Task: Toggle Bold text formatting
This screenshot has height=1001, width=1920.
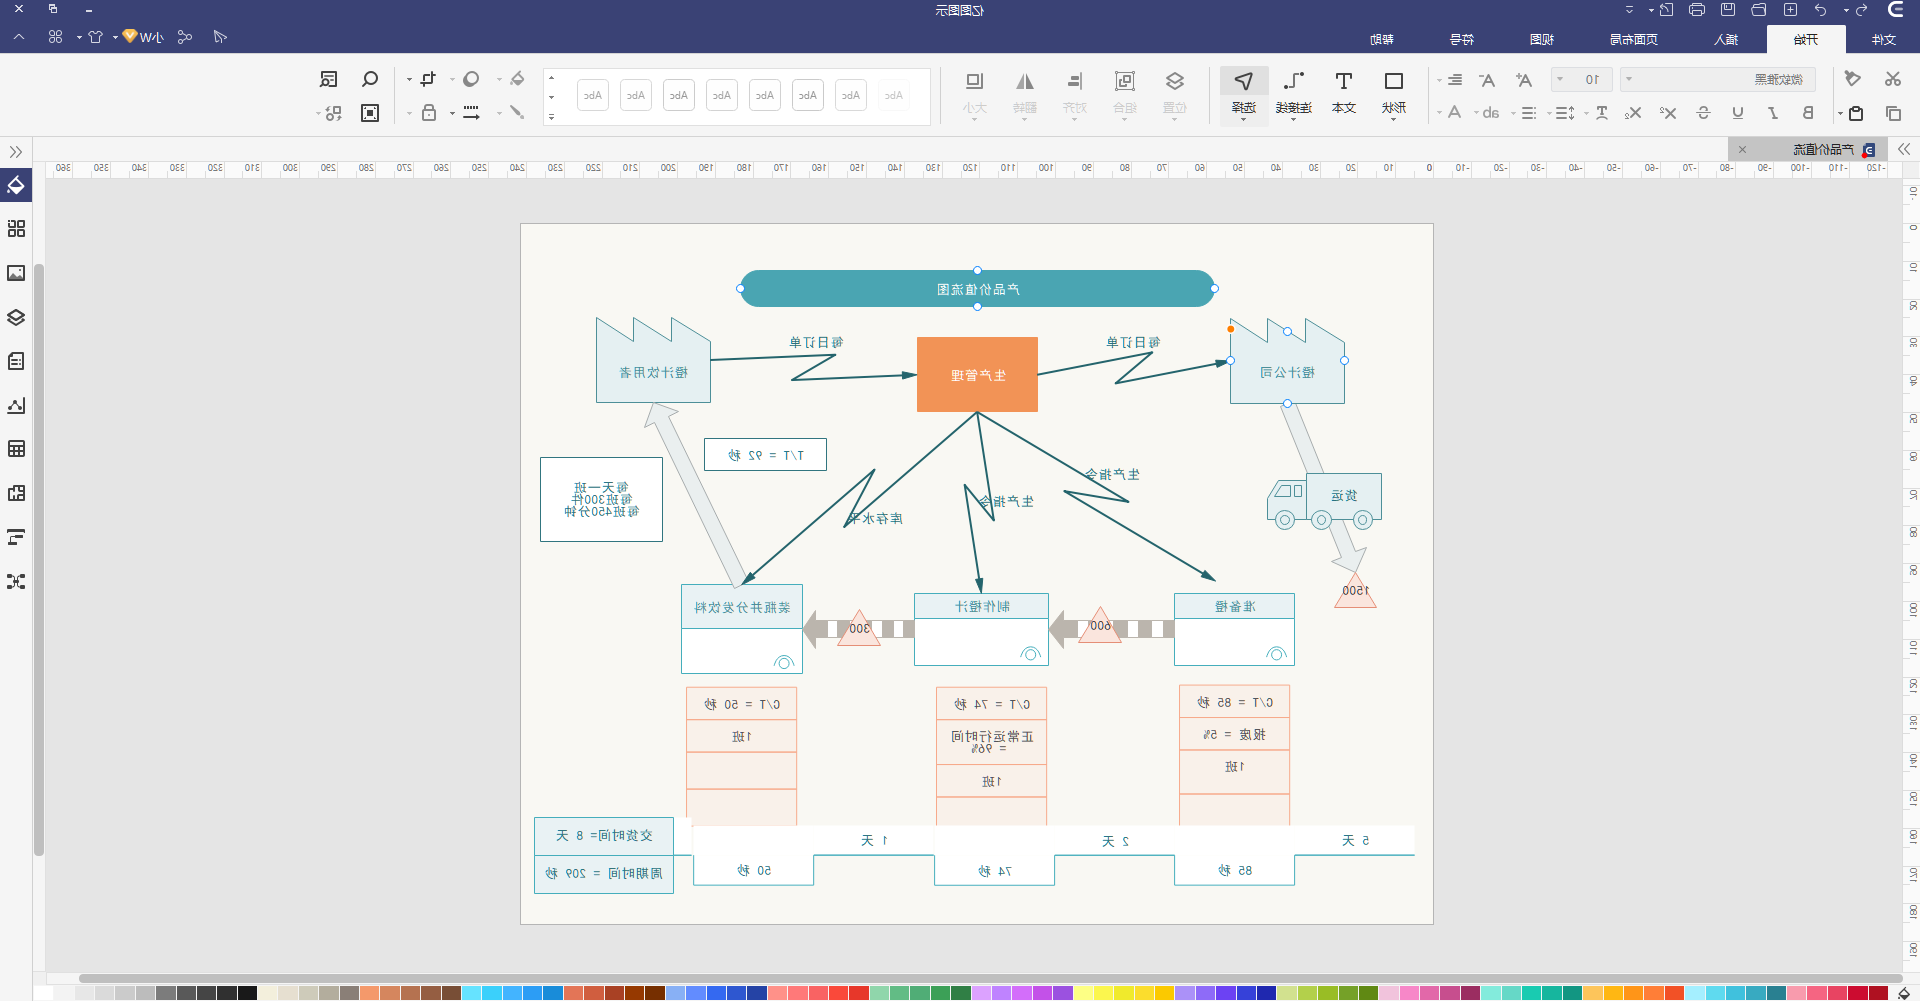Action: coord(1807,113)
